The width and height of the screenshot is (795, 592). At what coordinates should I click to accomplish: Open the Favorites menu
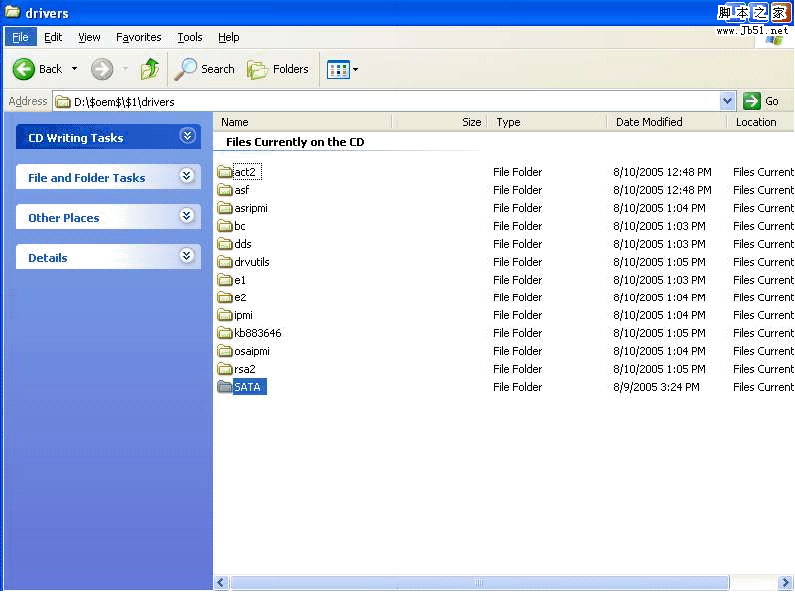(138, 37)
